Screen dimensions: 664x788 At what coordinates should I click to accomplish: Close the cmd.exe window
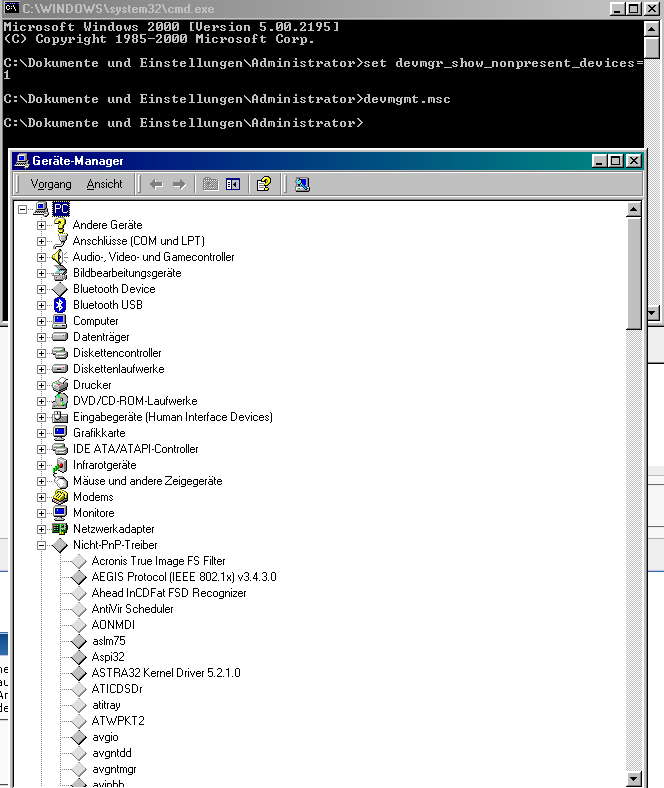652,9
